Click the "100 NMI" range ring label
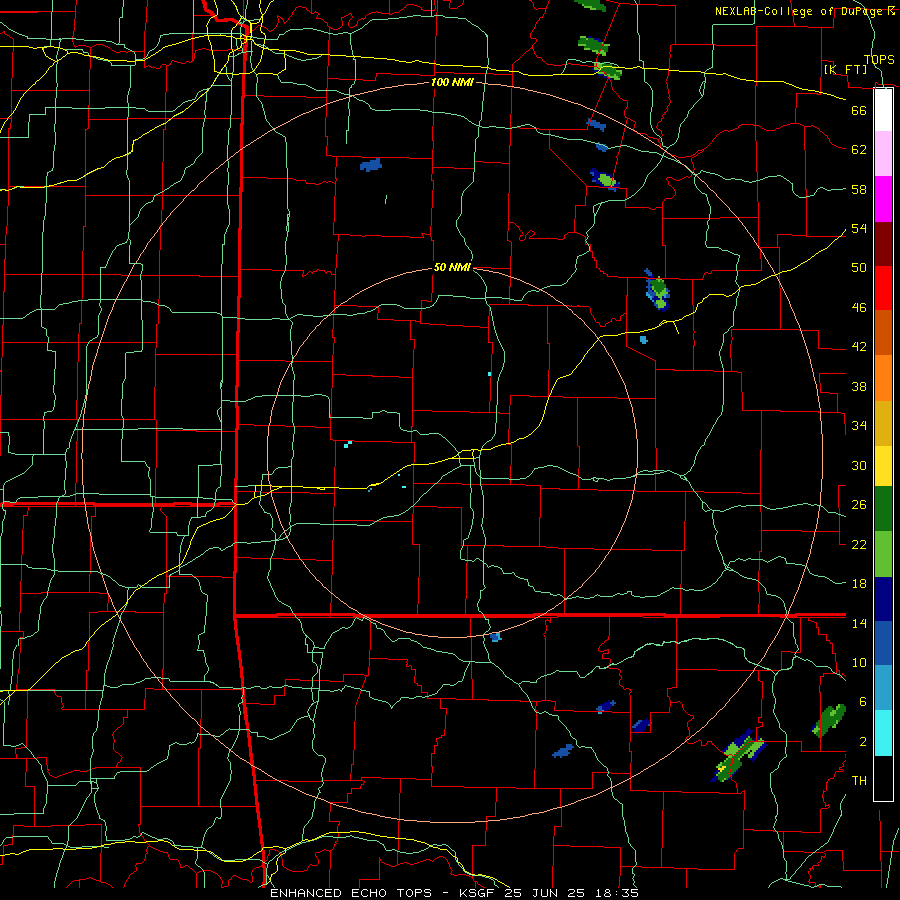The image size is (900, 900). pos(452,82)
